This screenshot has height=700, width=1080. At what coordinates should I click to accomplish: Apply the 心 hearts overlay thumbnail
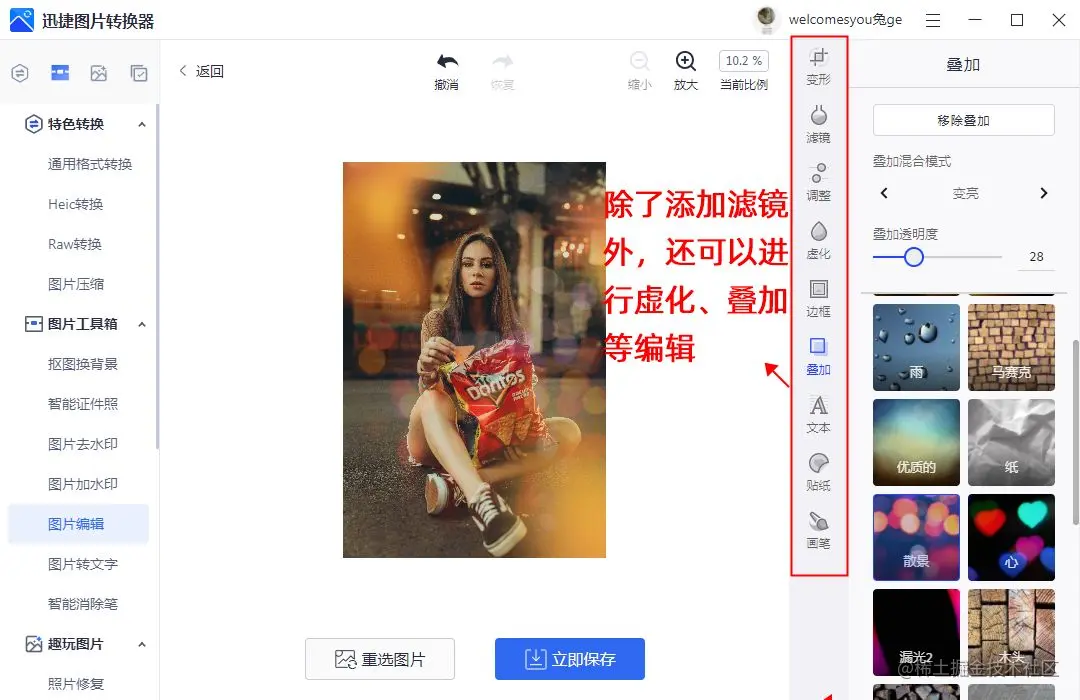[x=1011, y=537]
